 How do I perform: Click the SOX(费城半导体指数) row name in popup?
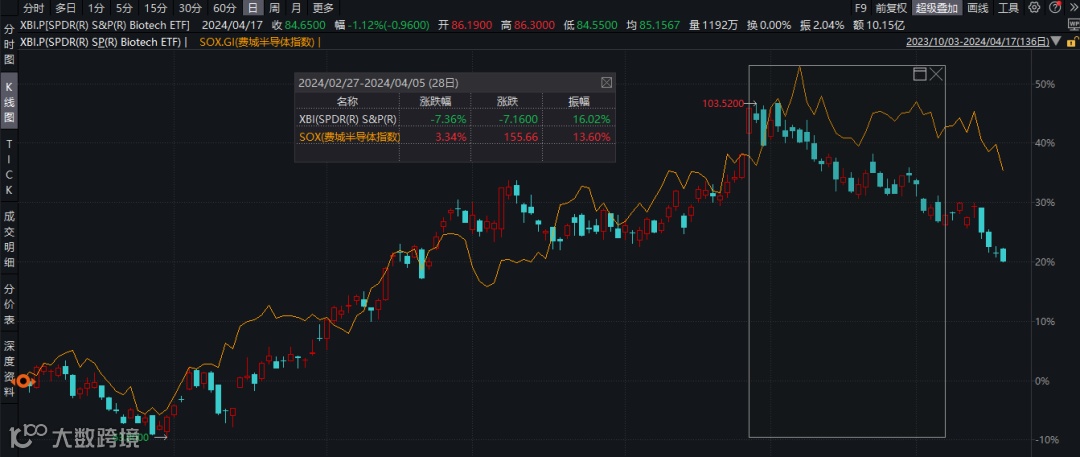pyautogui.click(x=349, y=136)
